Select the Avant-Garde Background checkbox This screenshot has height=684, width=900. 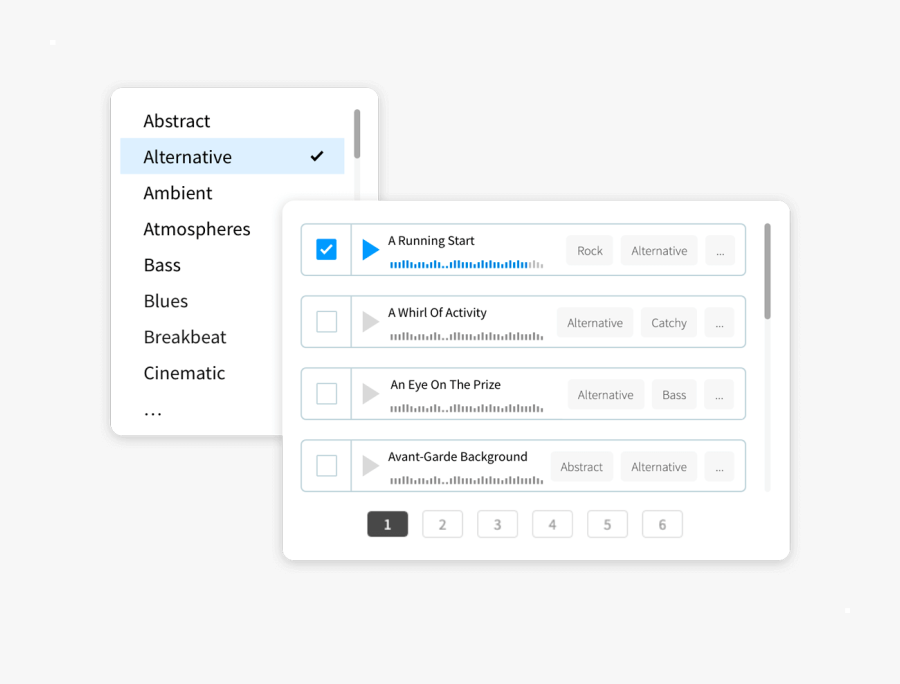[x=326, y=466]
